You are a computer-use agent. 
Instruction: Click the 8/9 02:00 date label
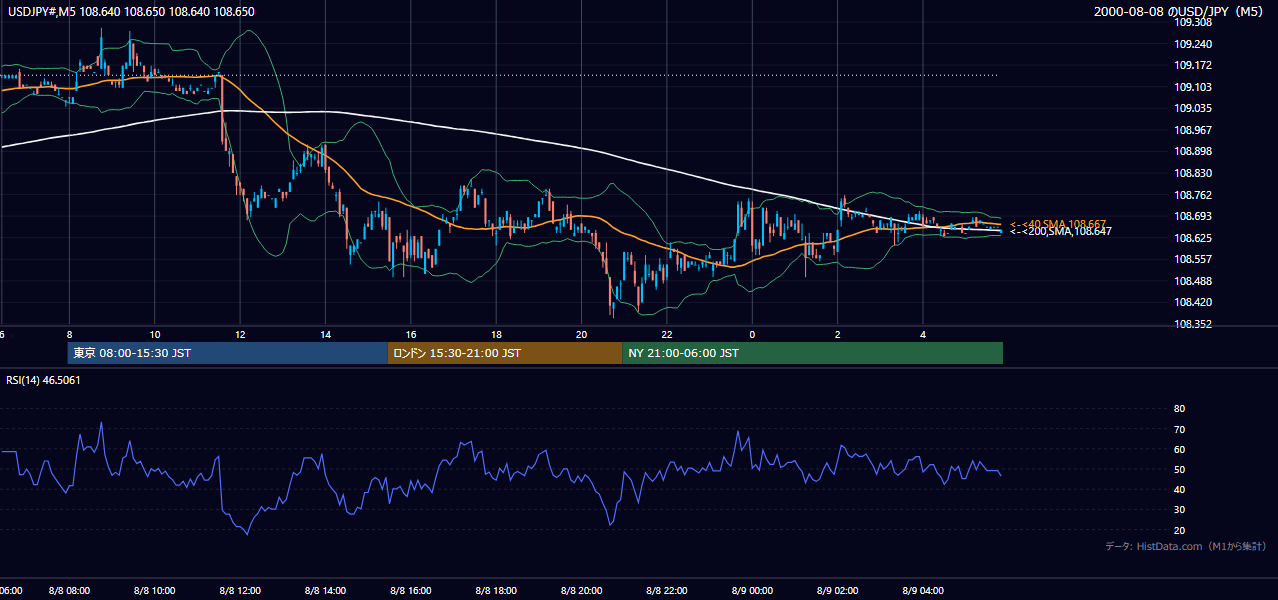(x=837, y=591)
